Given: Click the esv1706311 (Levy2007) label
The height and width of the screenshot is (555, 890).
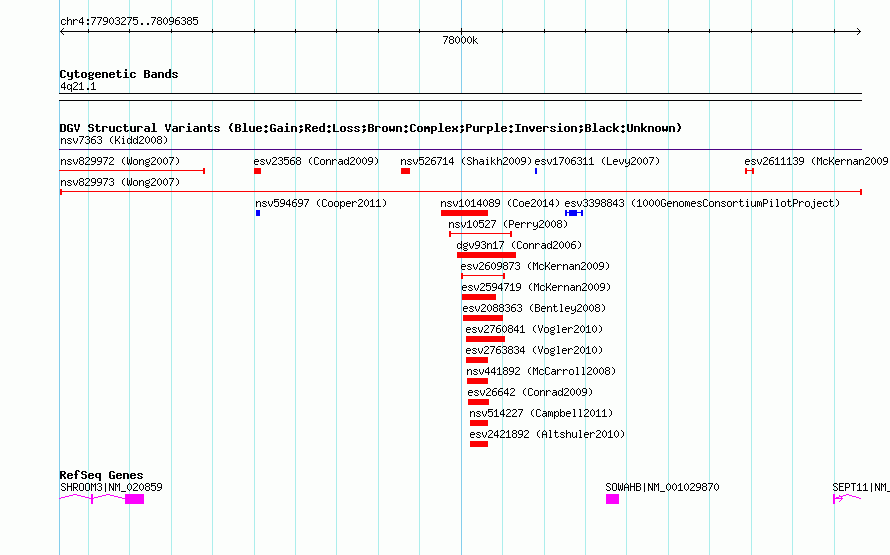Looking at the screenshot, I should pos(597,161).
